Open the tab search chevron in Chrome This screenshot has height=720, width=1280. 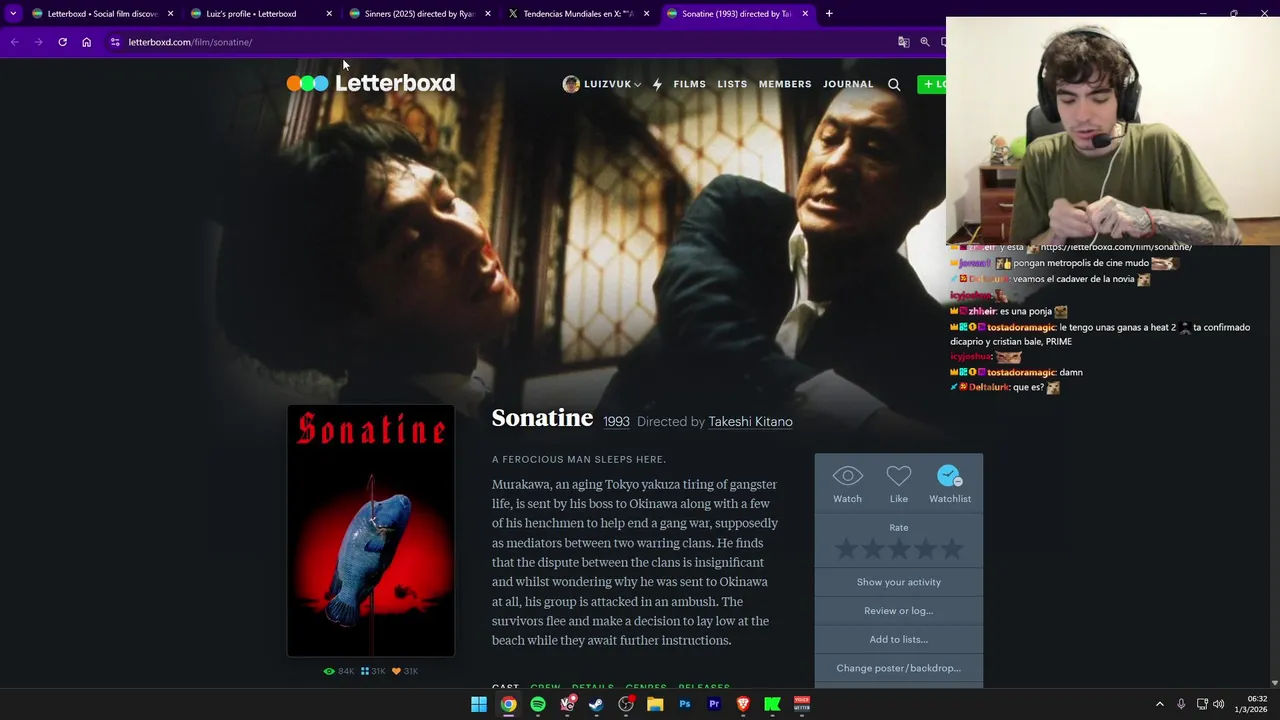point(13,14)
